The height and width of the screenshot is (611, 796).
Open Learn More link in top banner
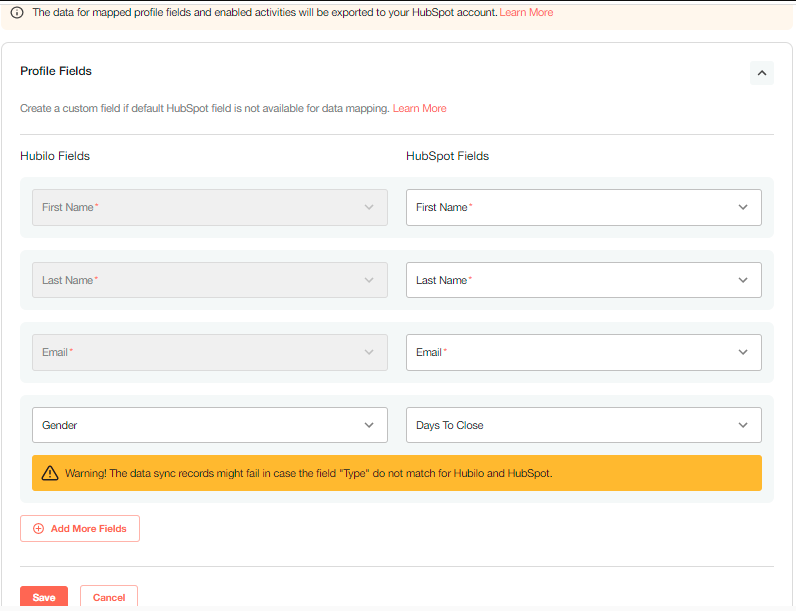pos(526,13)
